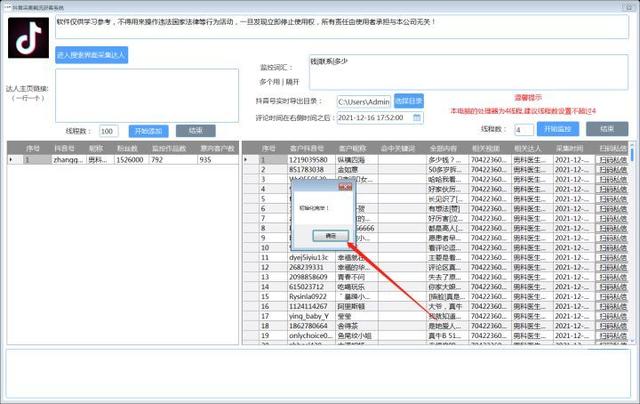Select cell showing 935
640x404 pixels.
click(x=218, y=160)
